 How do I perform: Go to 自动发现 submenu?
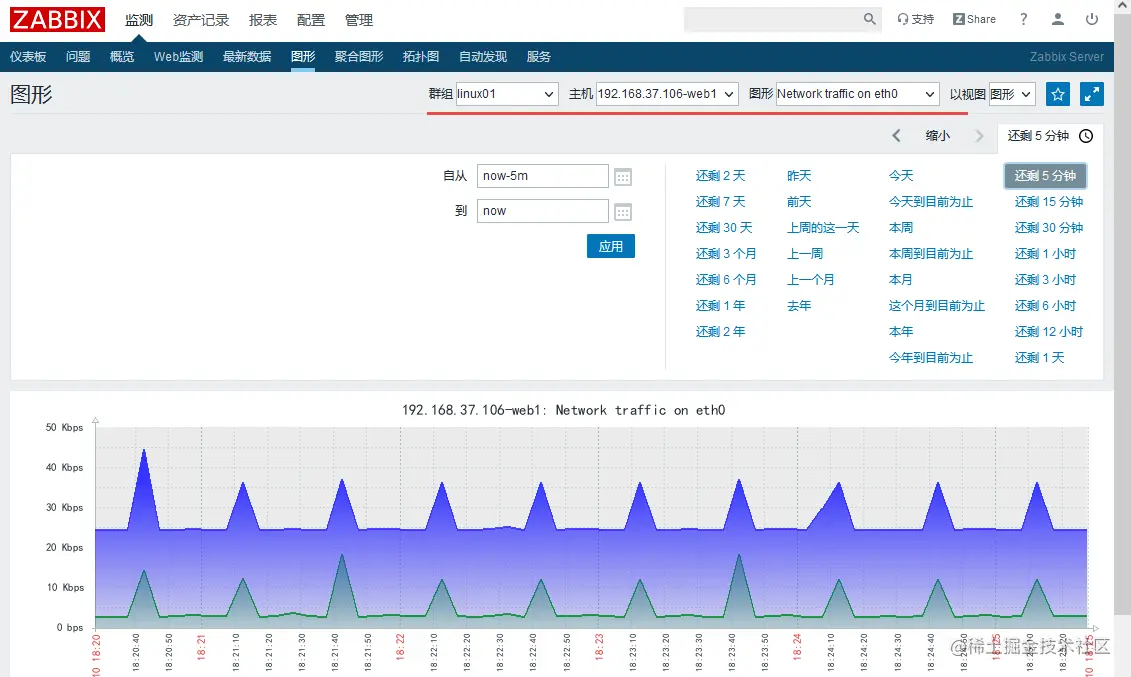coord(483,56)
